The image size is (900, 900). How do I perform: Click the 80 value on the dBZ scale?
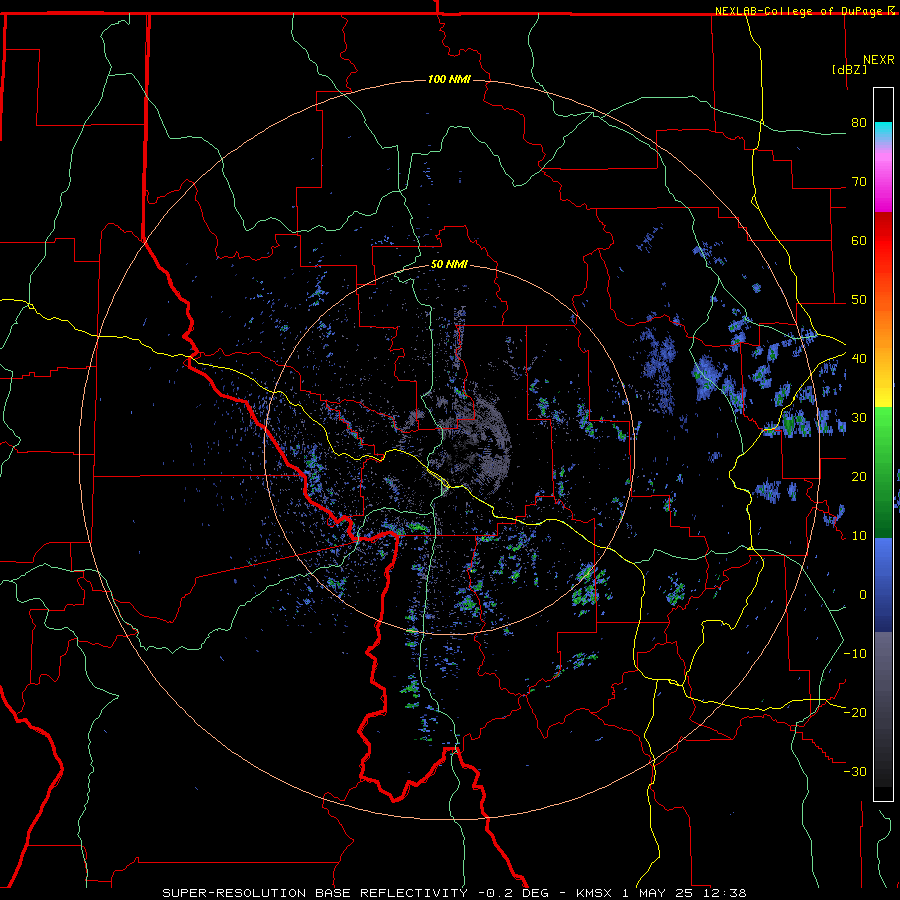click(859, 123)
